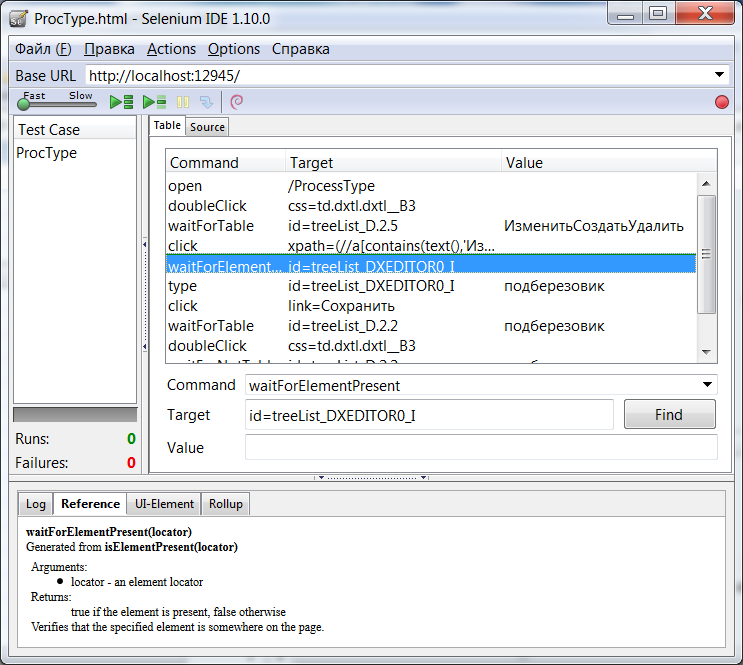Click the Fast/Slow speed slider

point(56,103)
